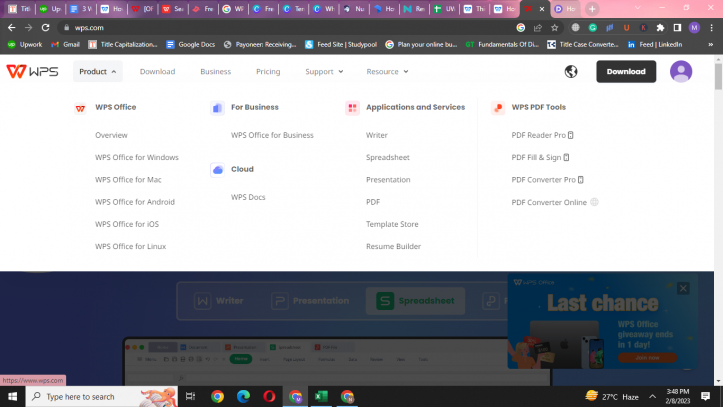Select the Presentation tab on the page
This screenshot has height=407, width=723.
[x=310, y=301]
